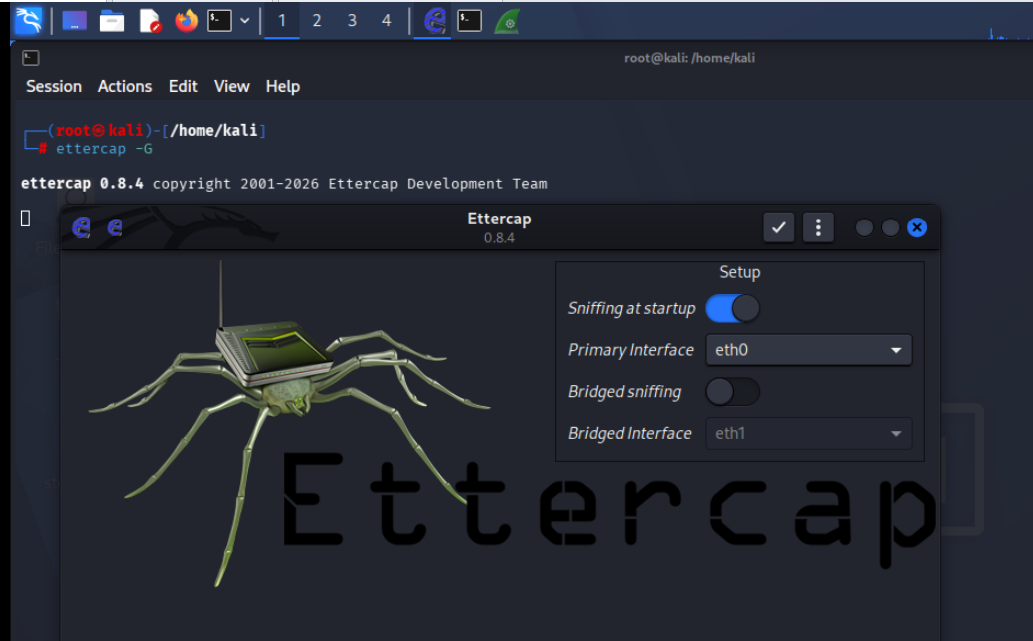Screen dimensions: 1033x641
Task: Open the Bridged Interface eth1 dropdown
Action: pos(809,433)
